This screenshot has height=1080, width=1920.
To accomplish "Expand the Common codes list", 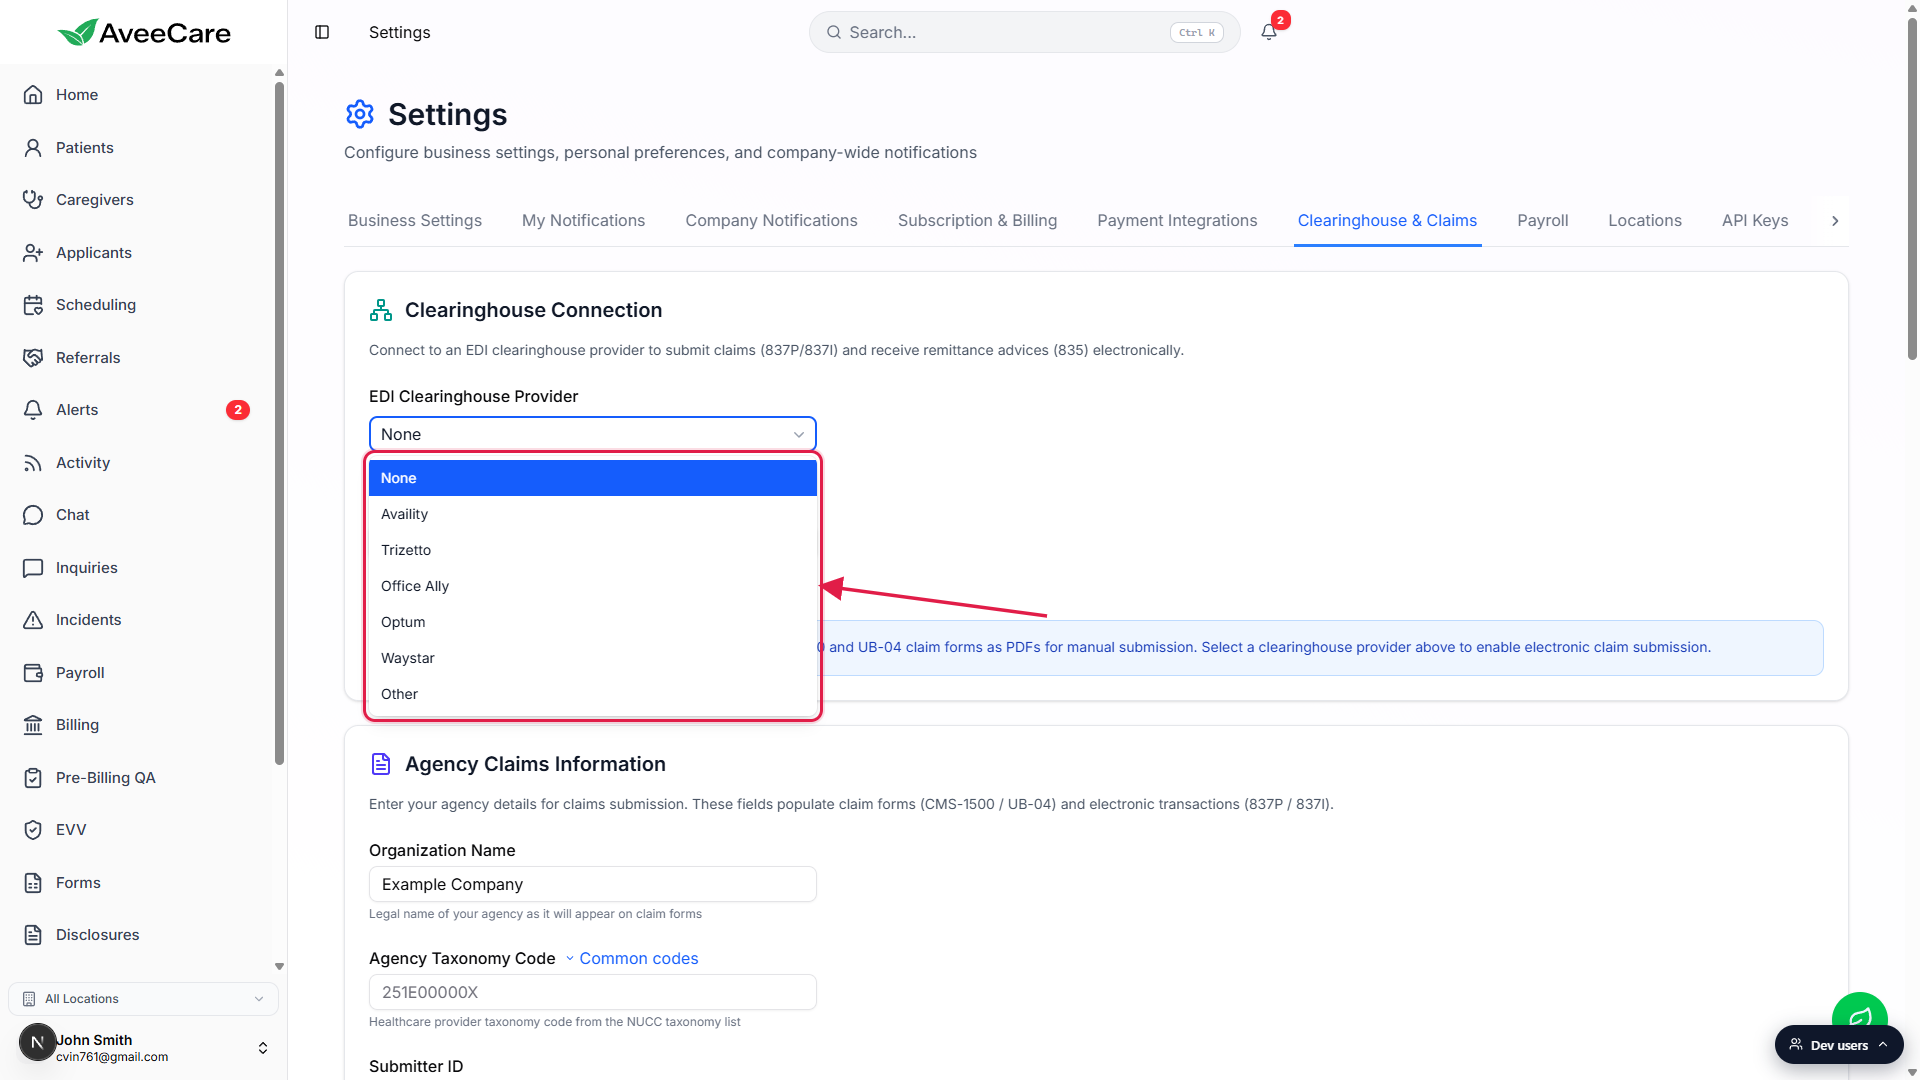I will pos(631,958).
